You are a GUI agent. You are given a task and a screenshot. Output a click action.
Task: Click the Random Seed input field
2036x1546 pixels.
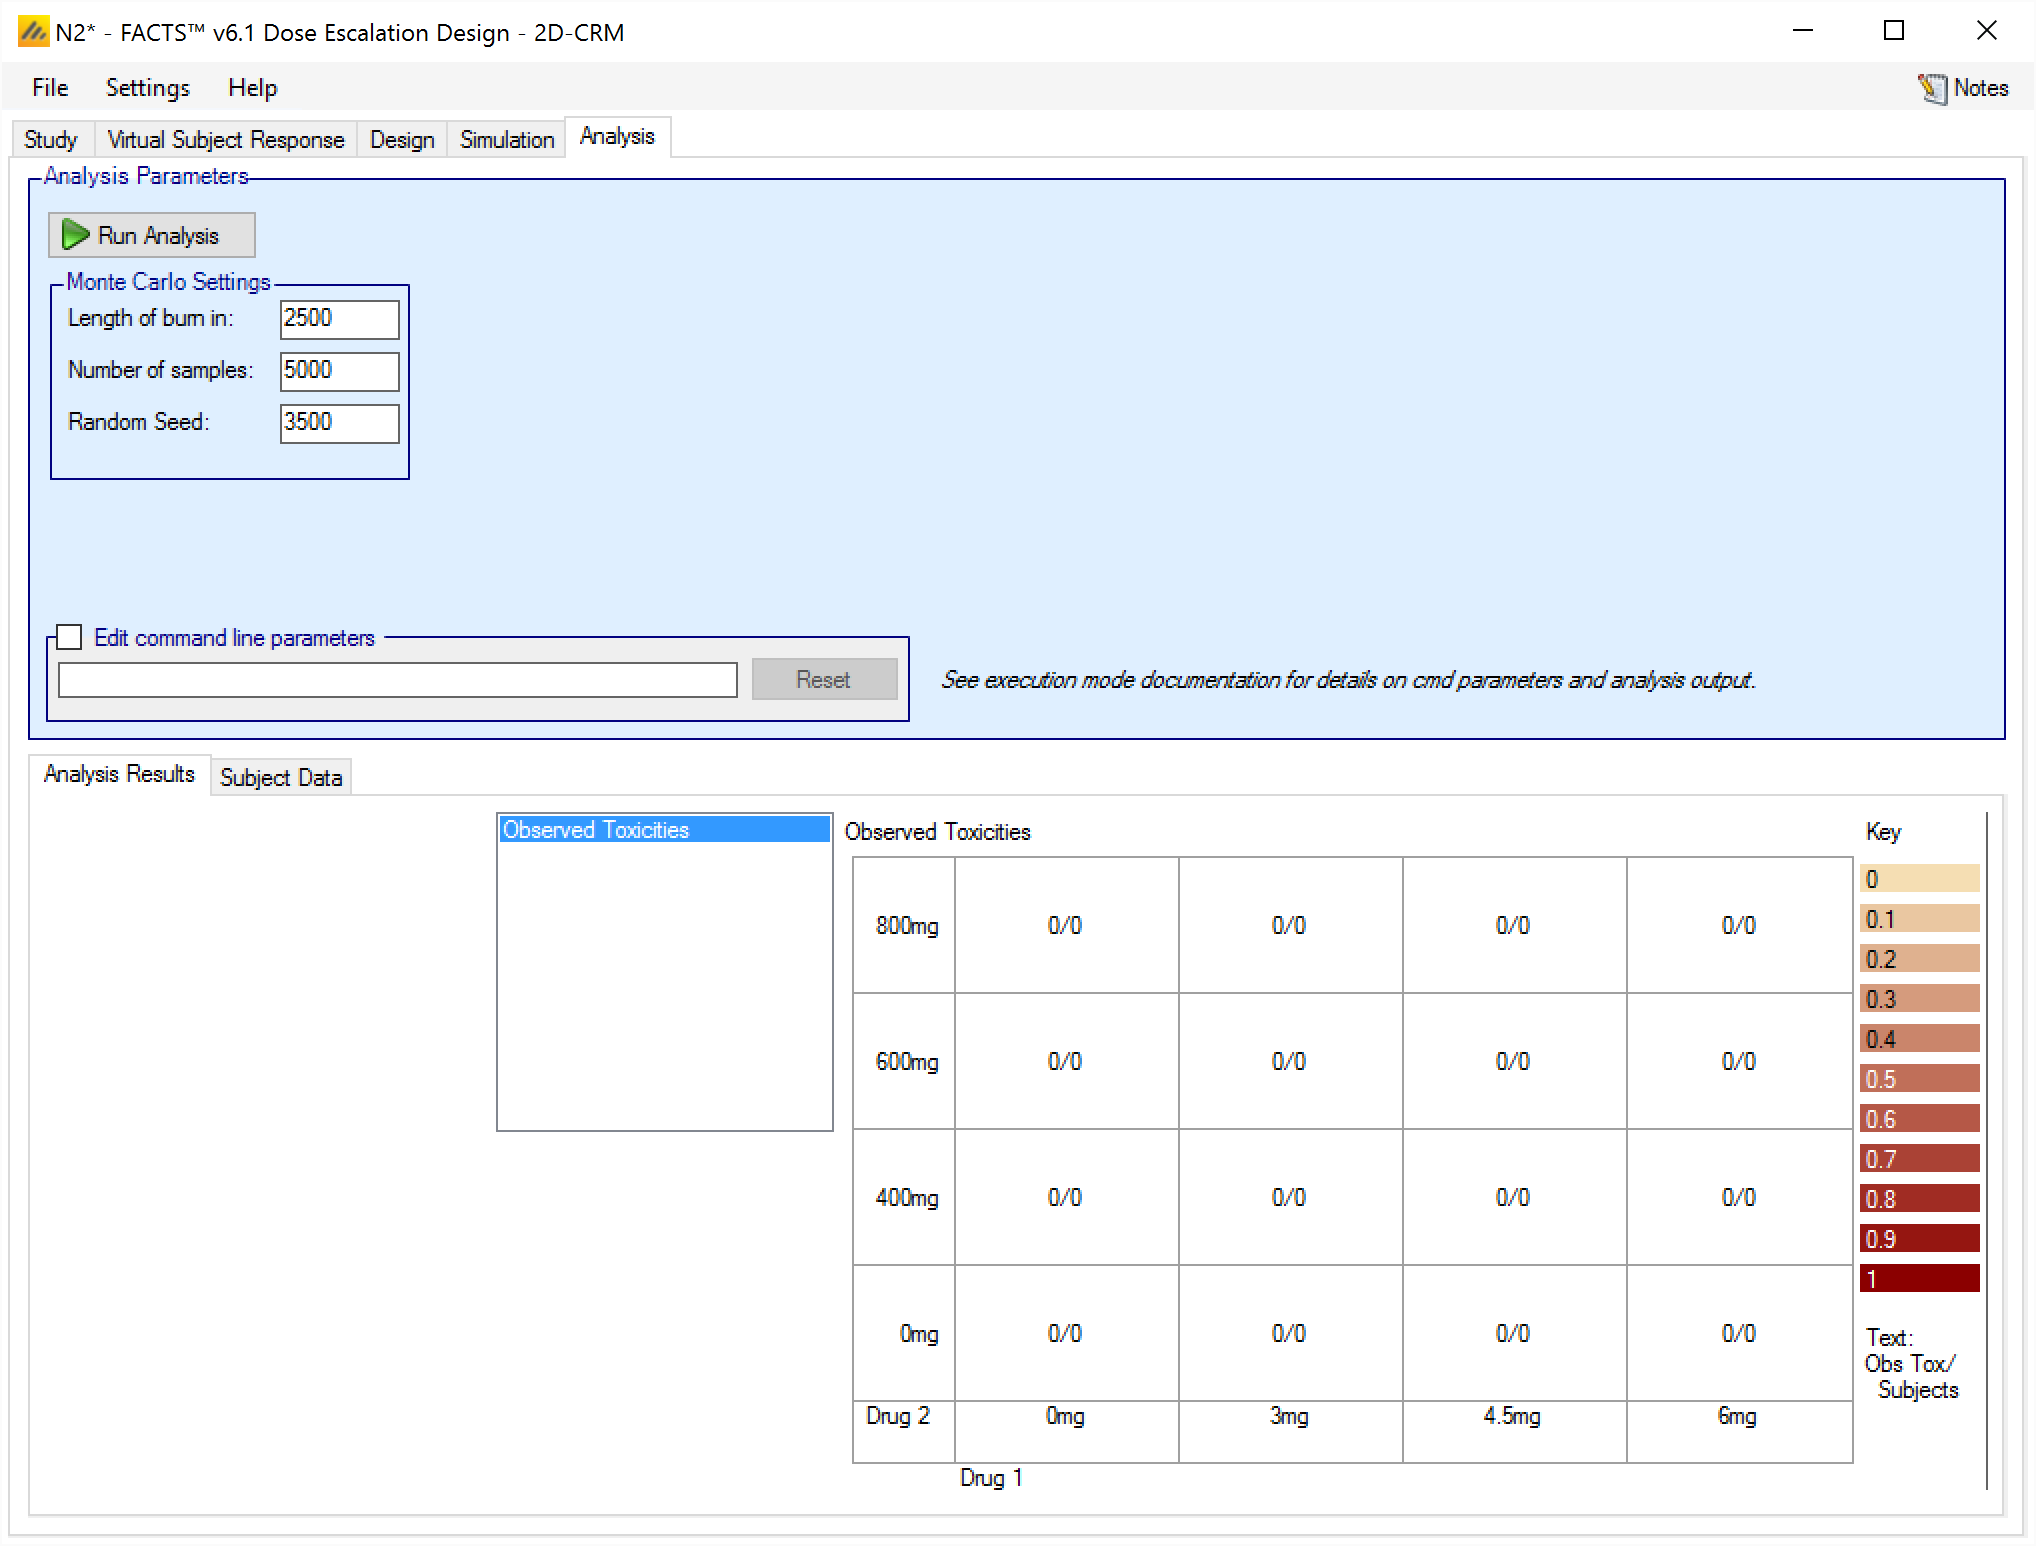click(x=339, y=423)
